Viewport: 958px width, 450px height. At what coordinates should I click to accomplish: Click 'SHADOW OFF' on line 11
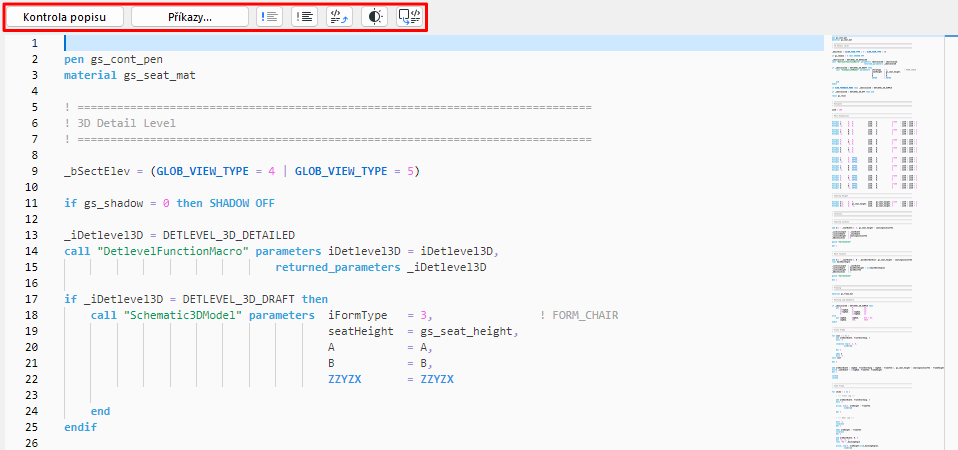point(242,203)
